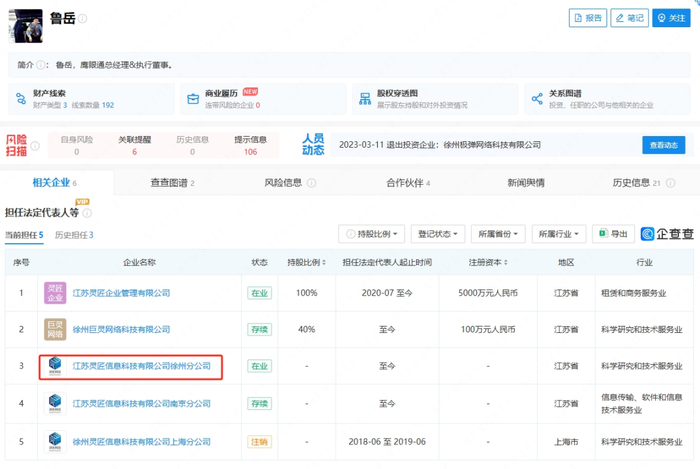This screenshot has height=469, width=700.
Task: Click cube logo in row 3
Action: [55, 366]
